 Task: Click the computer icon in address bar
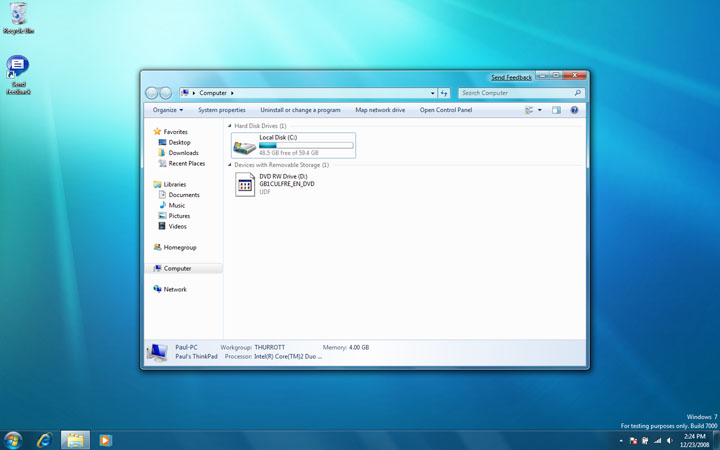click(x=185, y=93)
